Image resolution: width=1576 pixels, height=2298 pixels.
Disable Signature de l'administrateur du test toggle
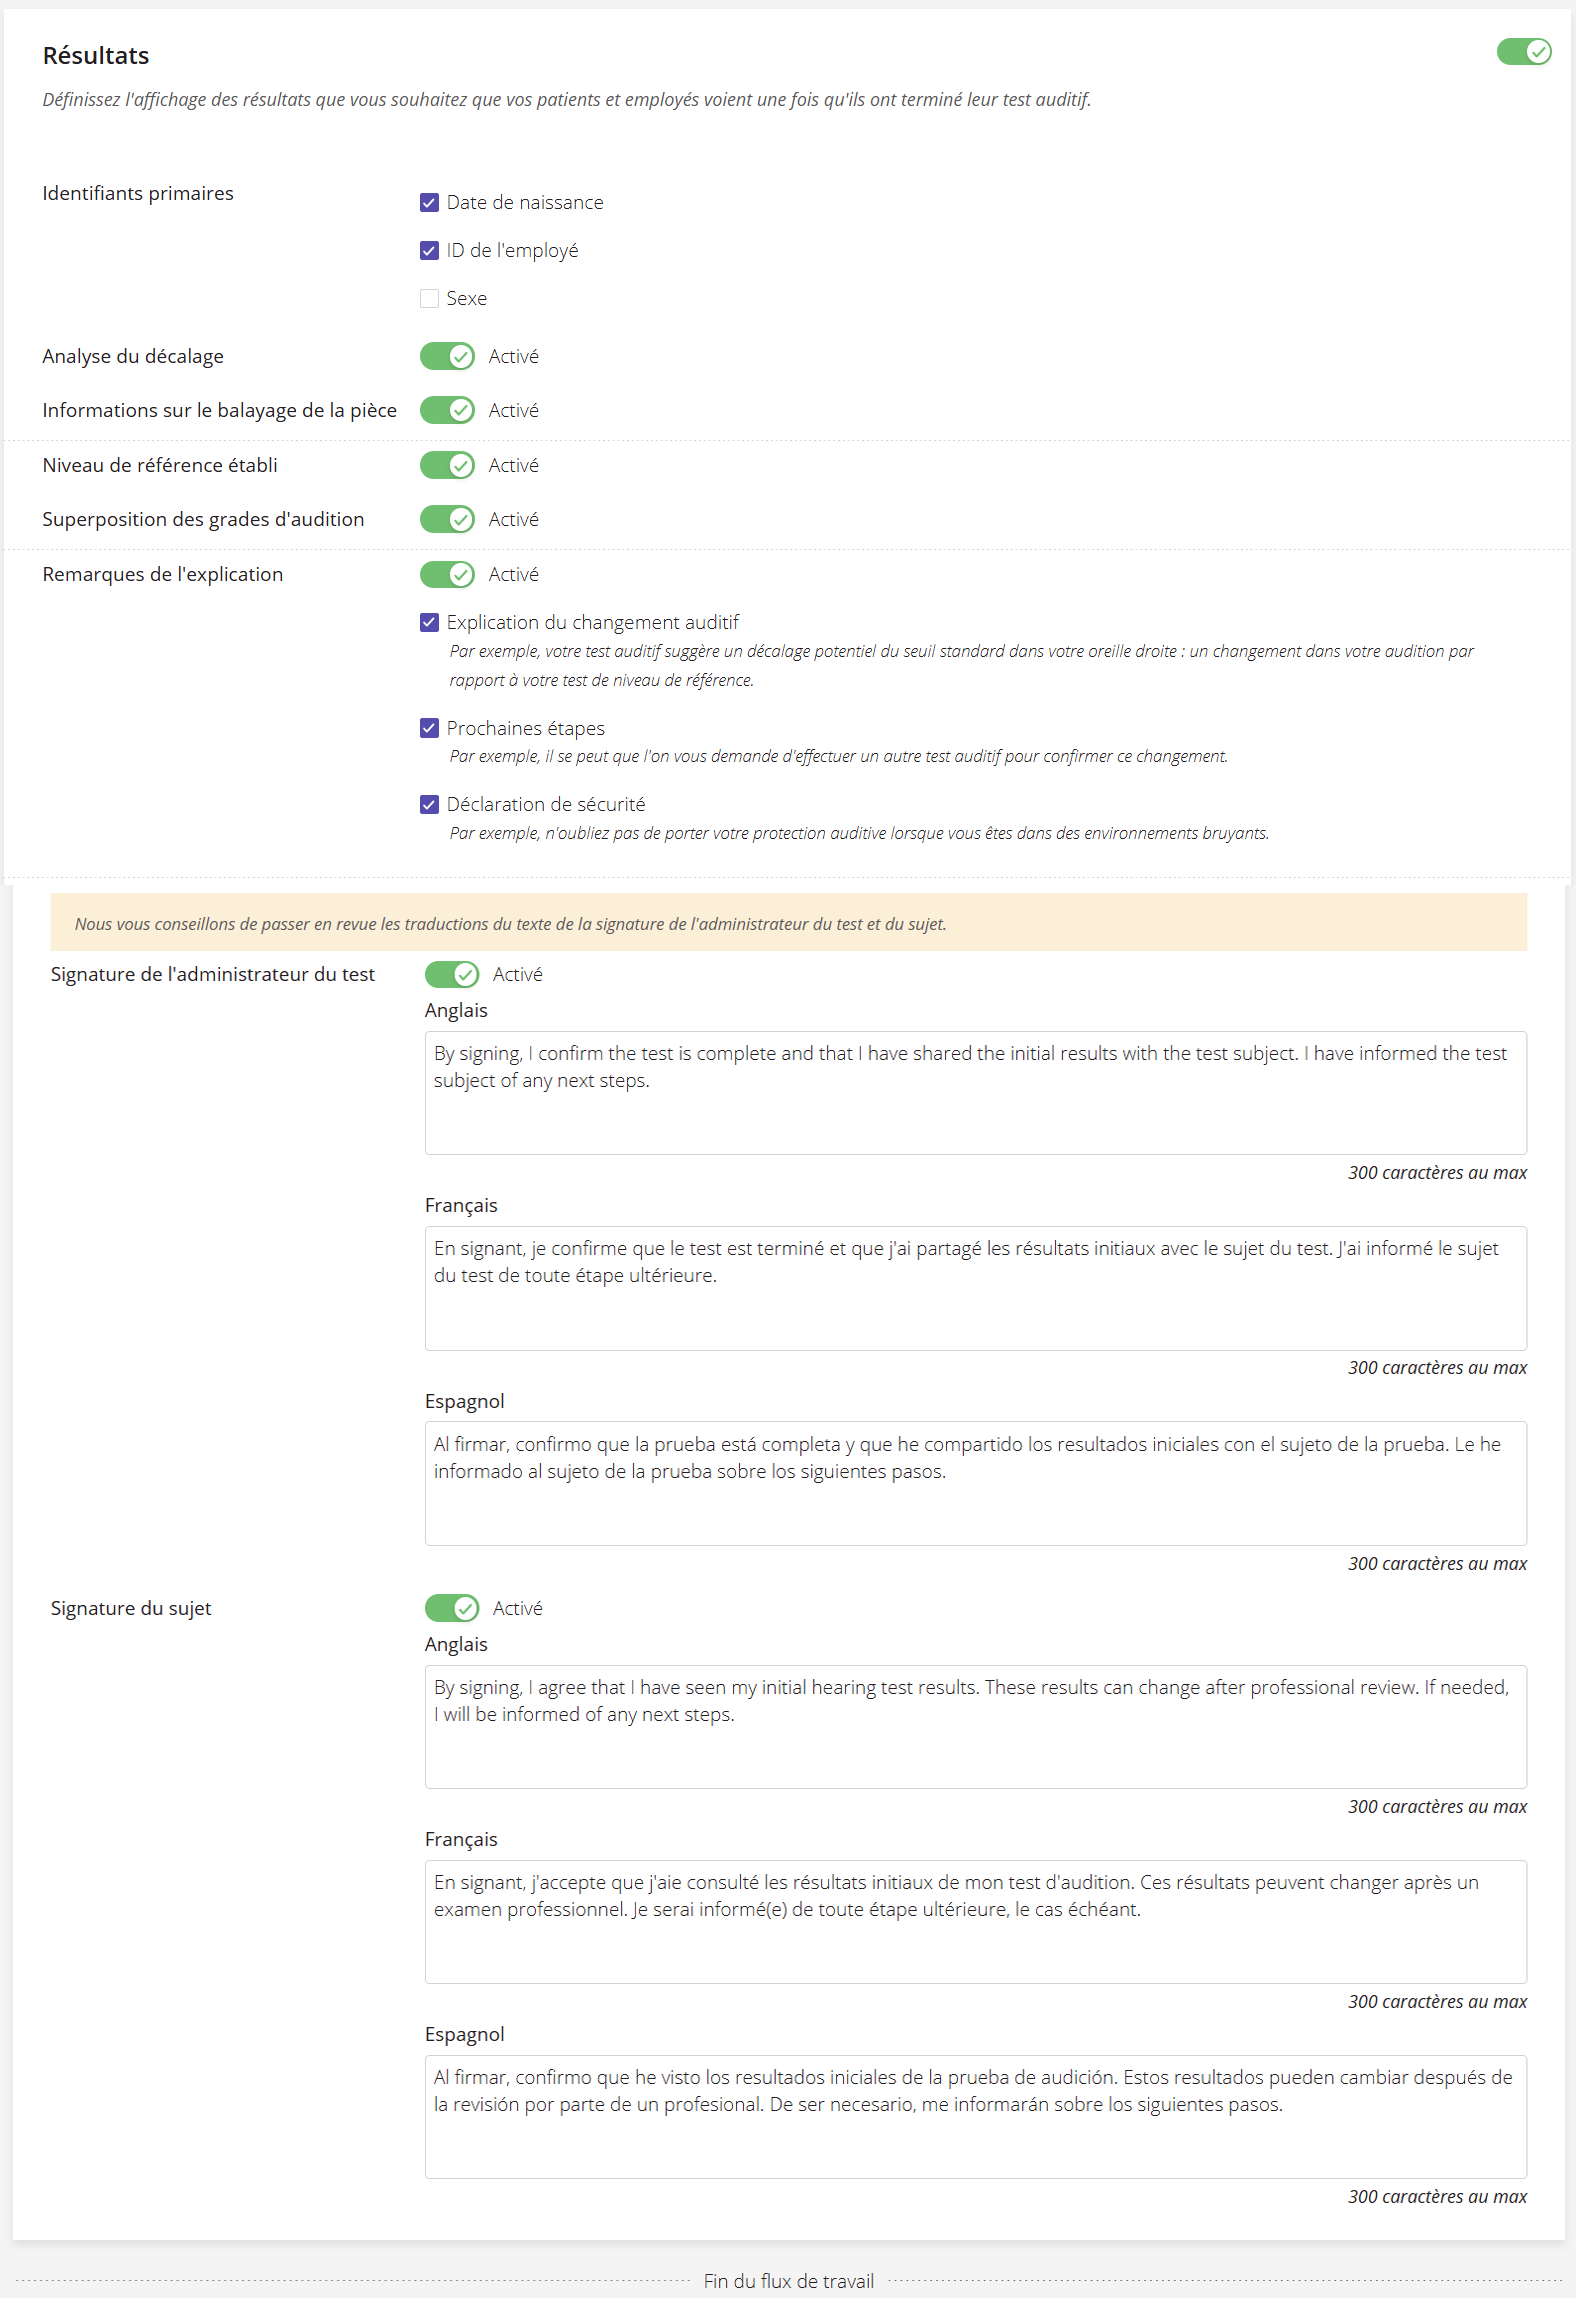click(452, 974)
